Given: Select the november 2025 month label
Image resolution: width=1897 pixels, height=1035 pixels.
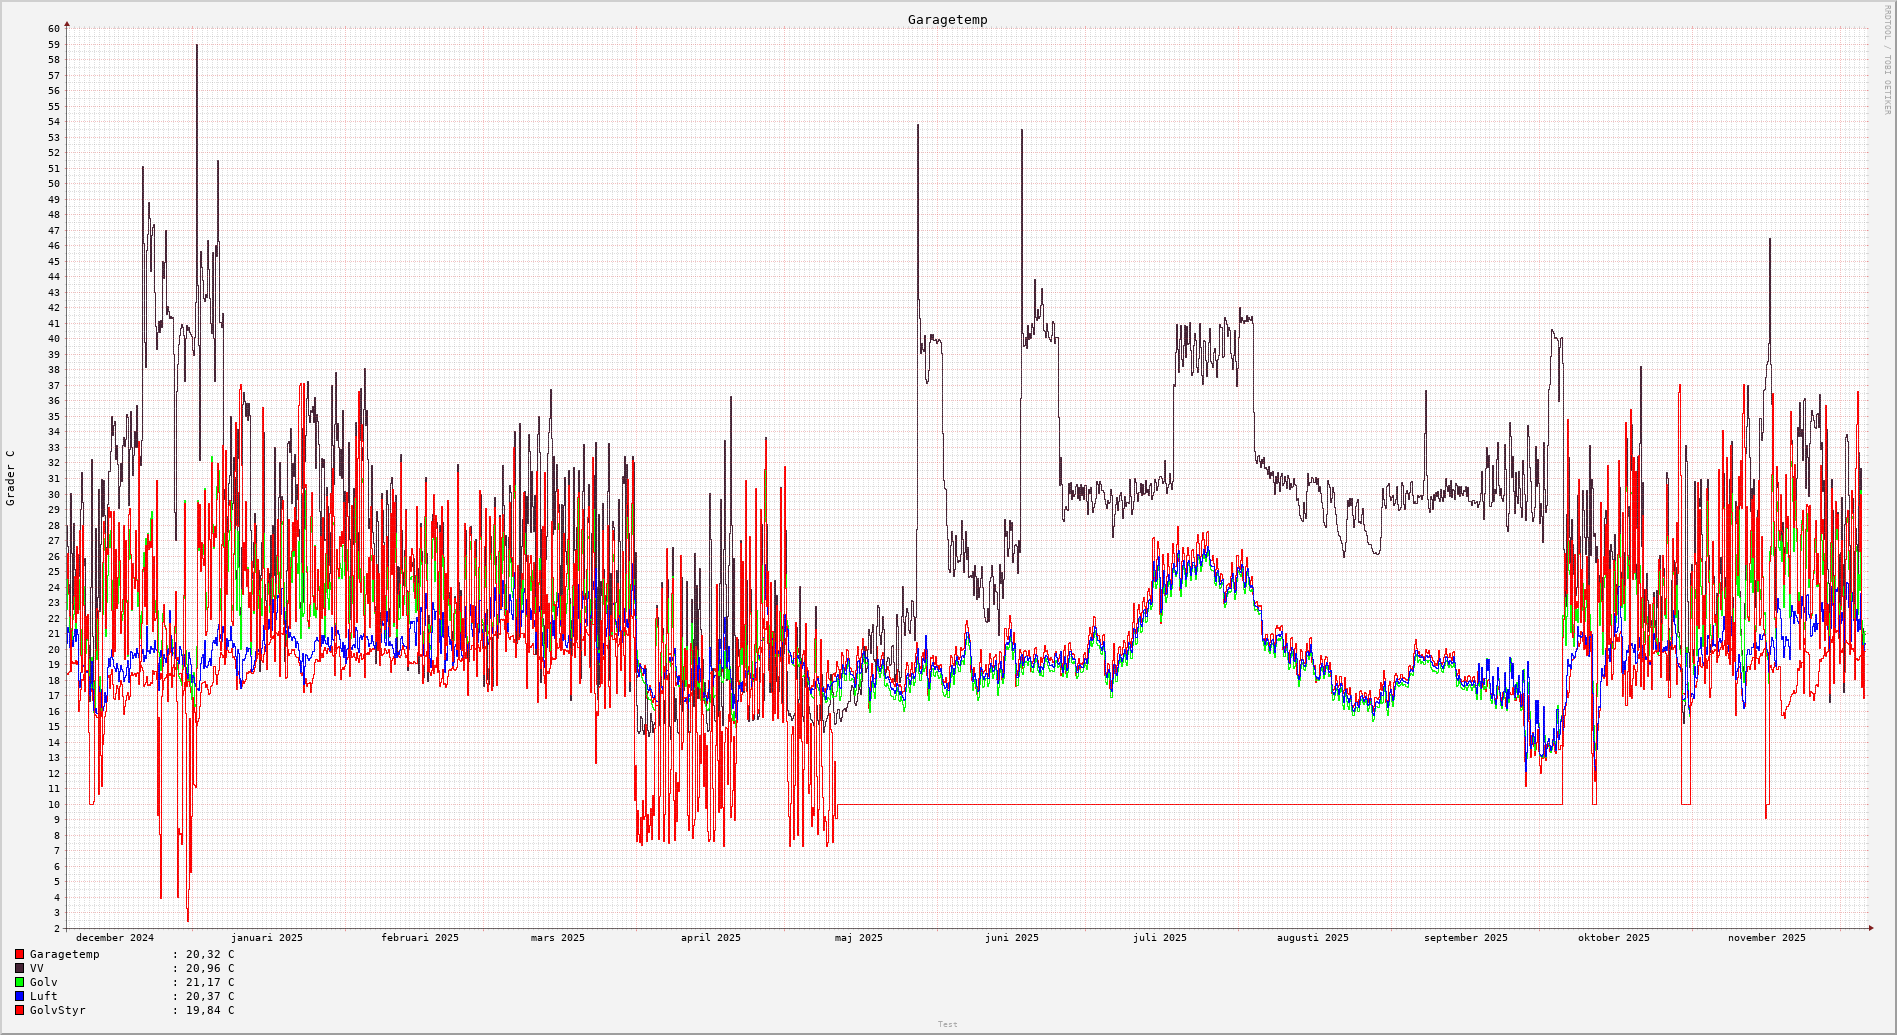Looking at the screenshot, I should pos(1766,938).
